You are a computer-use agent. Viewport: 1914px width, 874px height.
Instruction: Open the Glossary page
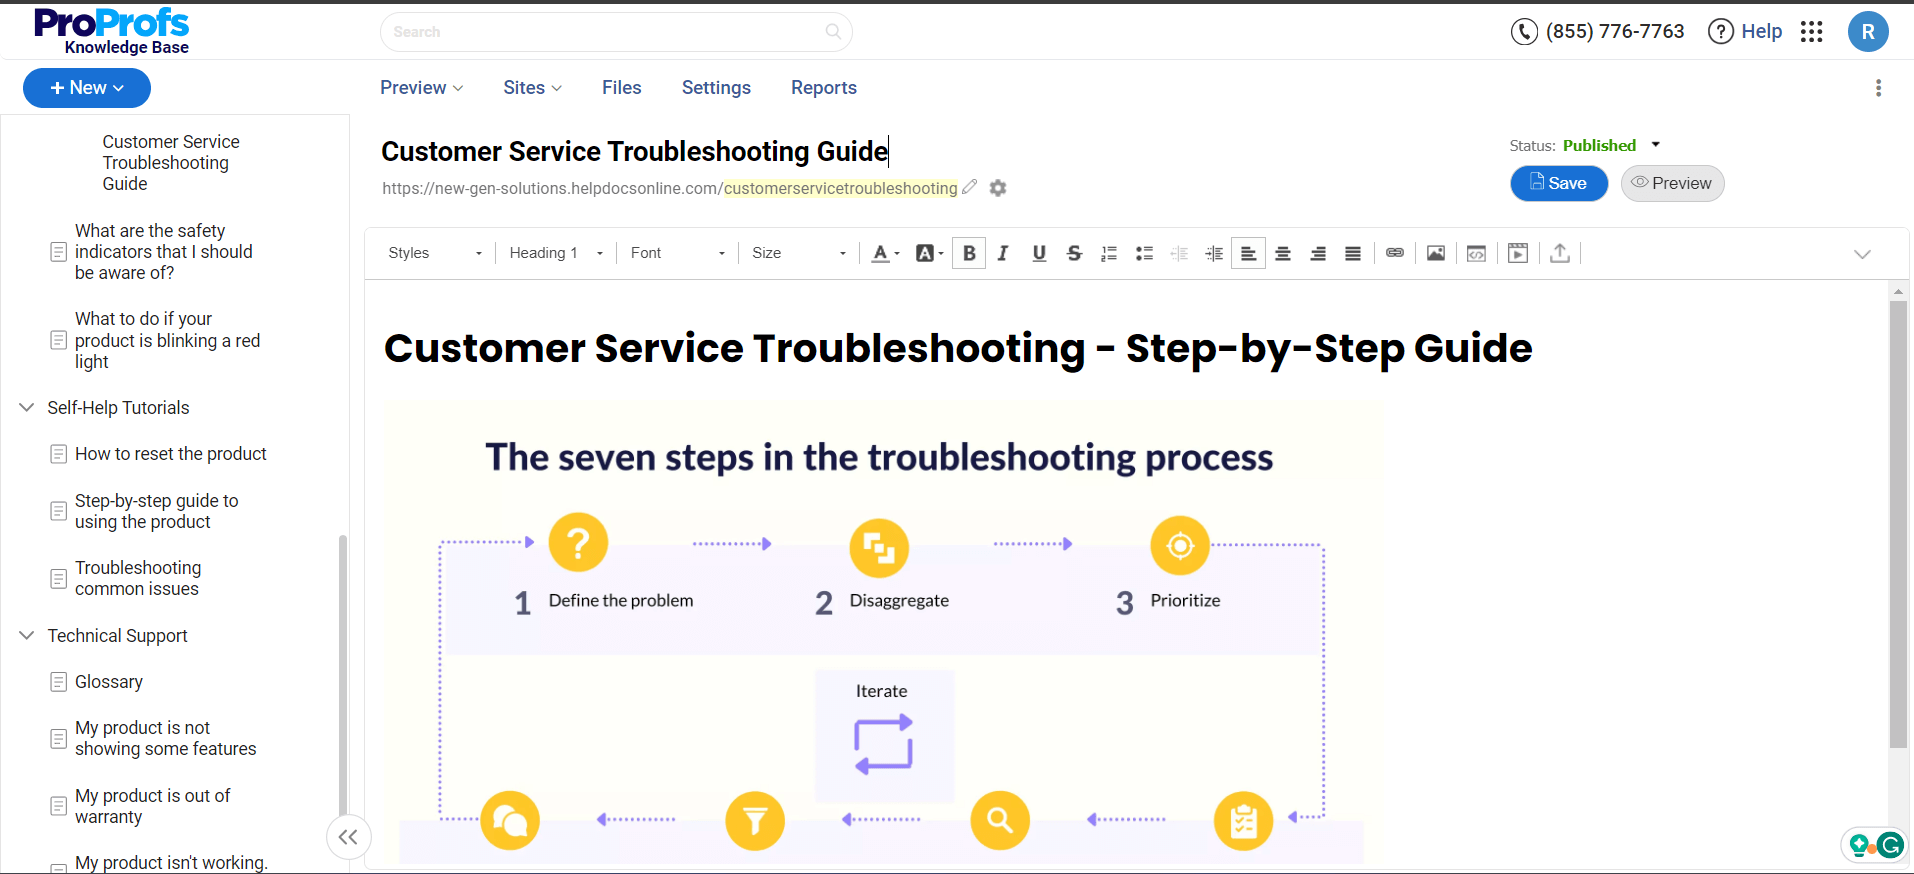[108, 682]
